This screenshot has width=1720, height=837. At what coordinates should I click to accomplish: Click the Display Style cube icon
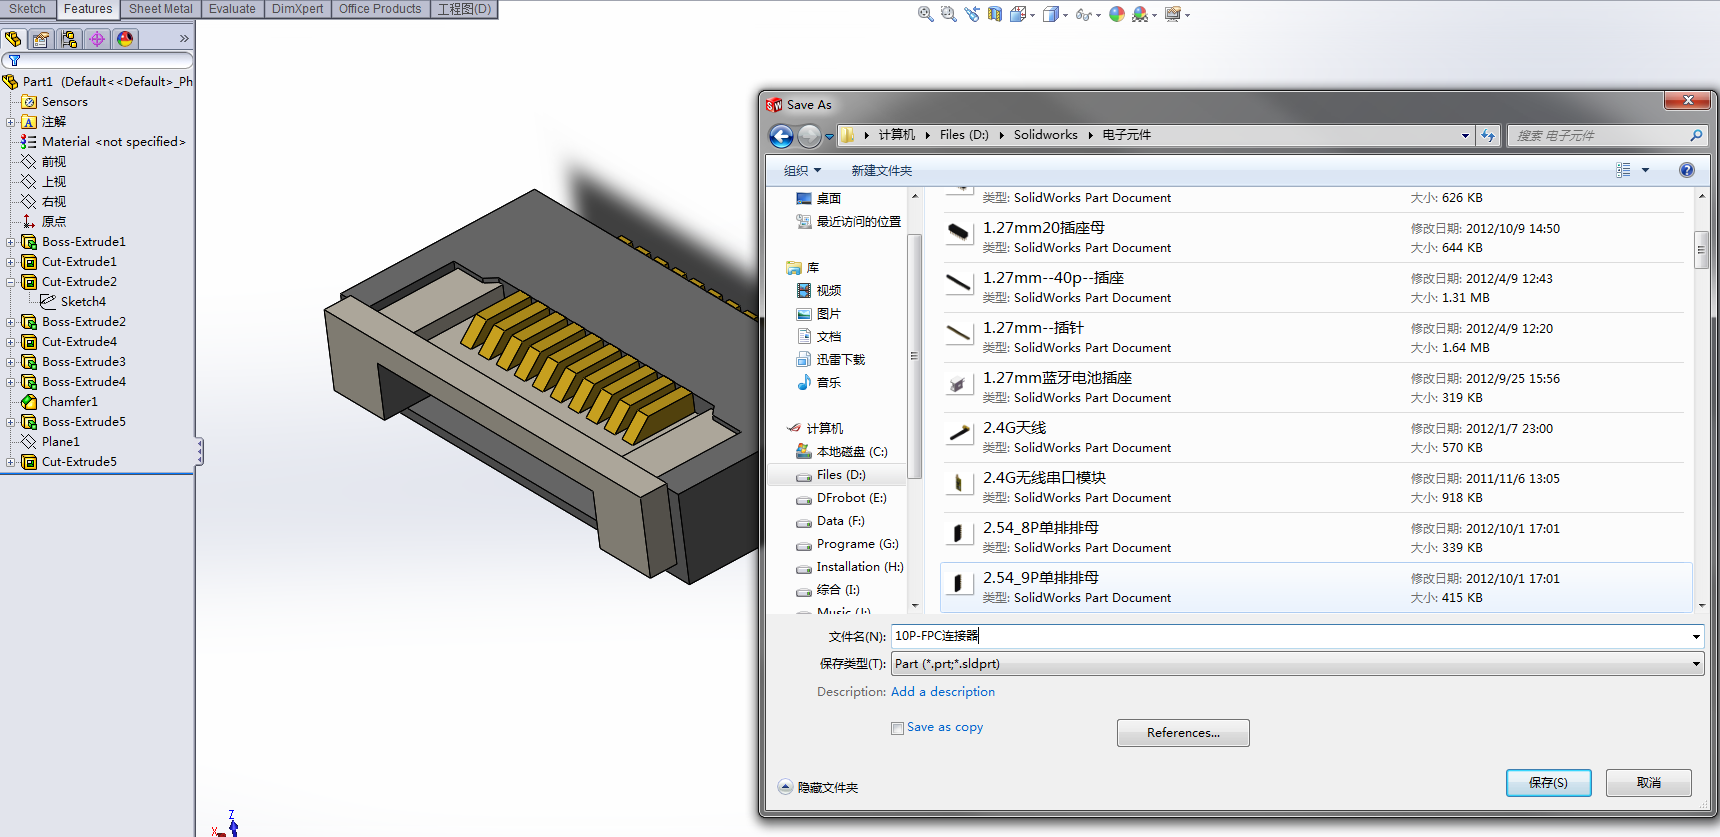1050,14
